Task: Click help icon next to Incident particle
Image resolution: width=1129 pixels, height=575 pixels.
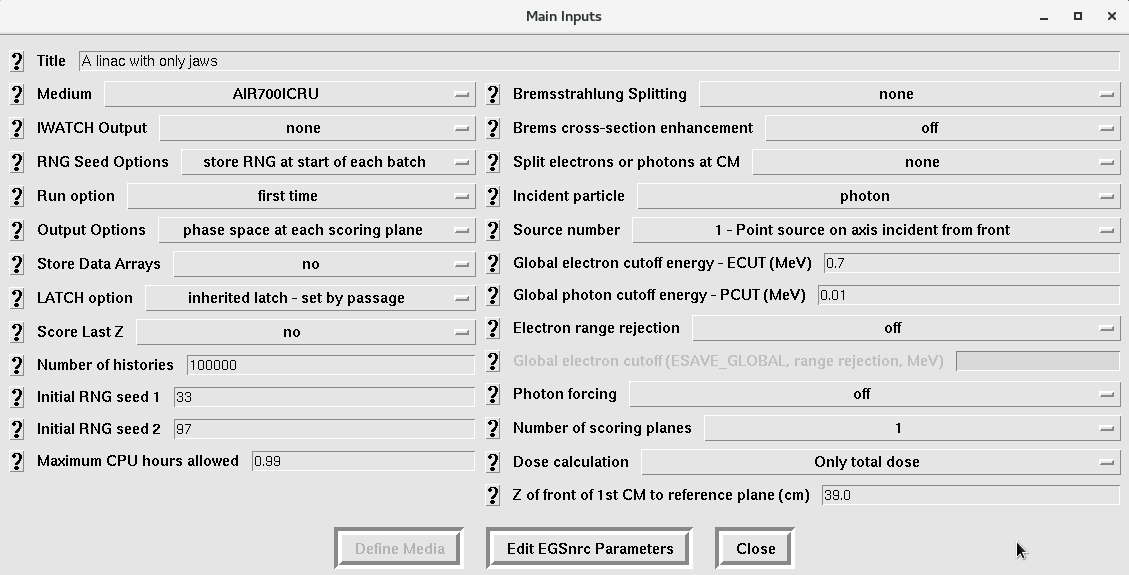Action: pos(493,196)
